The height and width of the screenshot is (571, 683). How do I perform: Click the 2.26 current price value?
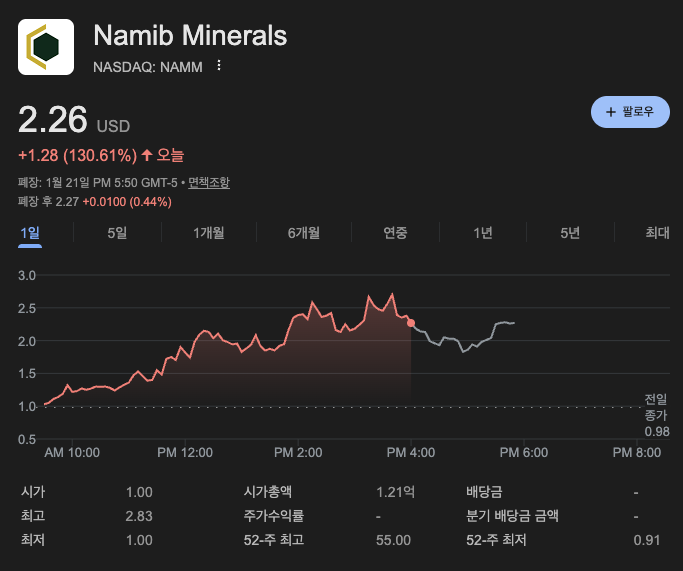[53, 120]
